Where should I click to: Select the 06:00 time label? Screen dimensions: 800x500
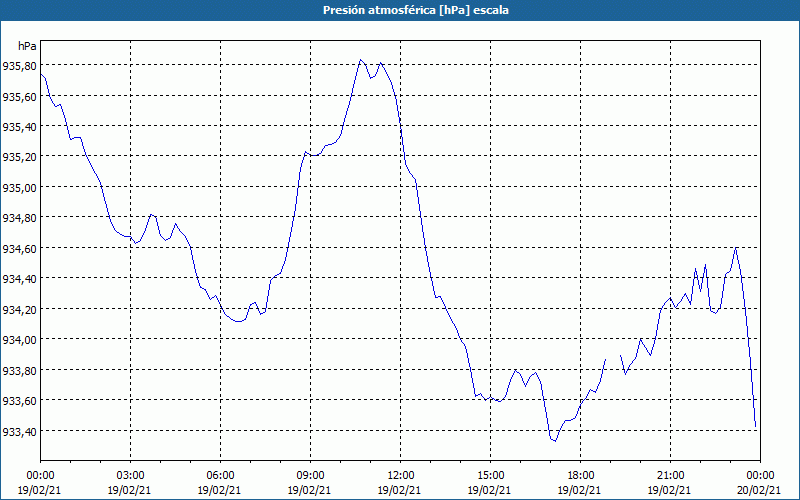point(220,476)
